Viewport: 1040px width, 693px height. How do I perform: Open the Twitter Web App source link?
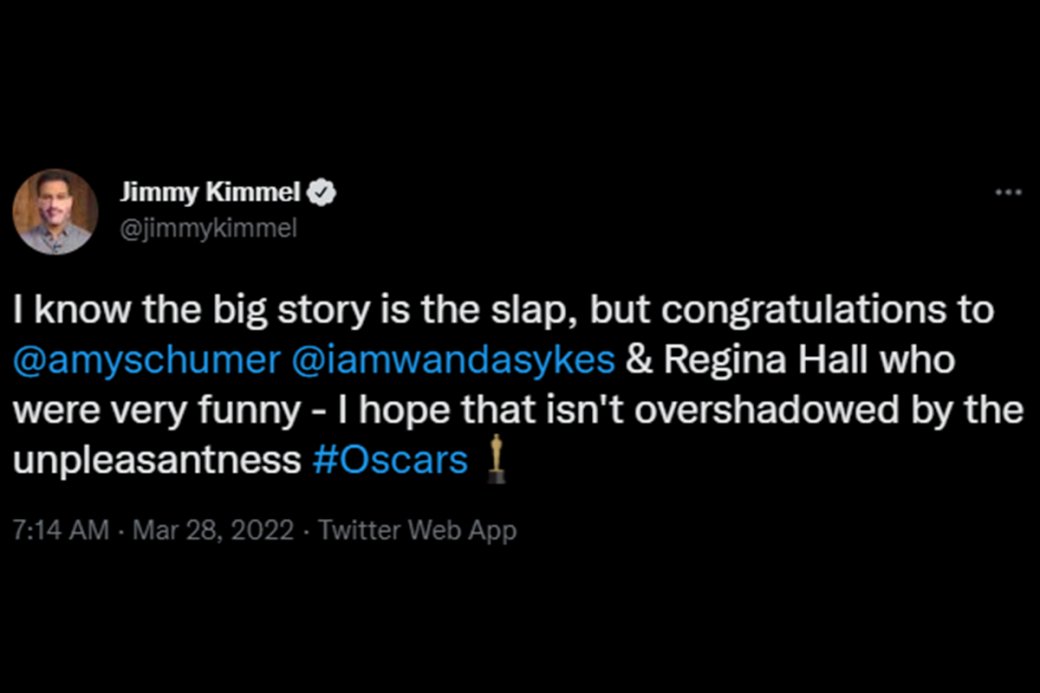click(x=417, y=531)
